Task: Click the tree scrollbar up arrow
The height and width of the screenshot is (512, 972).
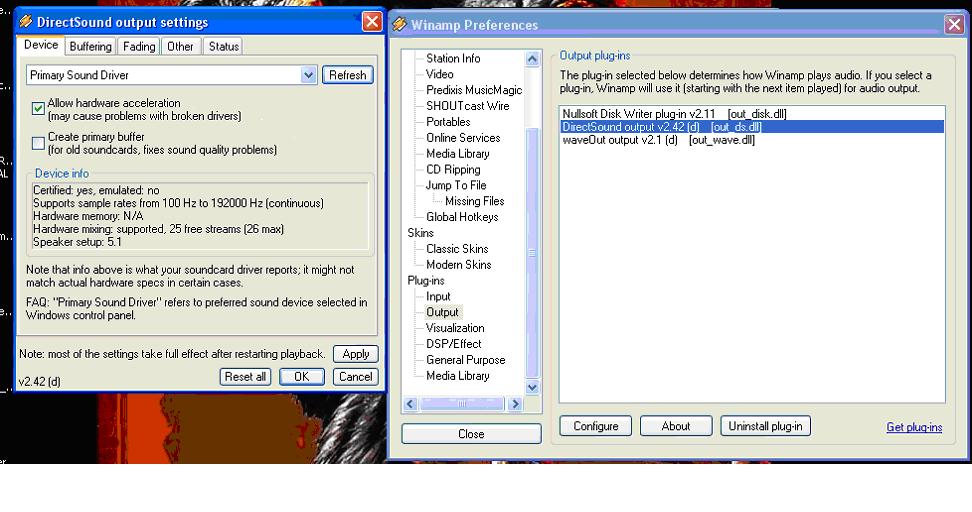Action: click(532, 59)
